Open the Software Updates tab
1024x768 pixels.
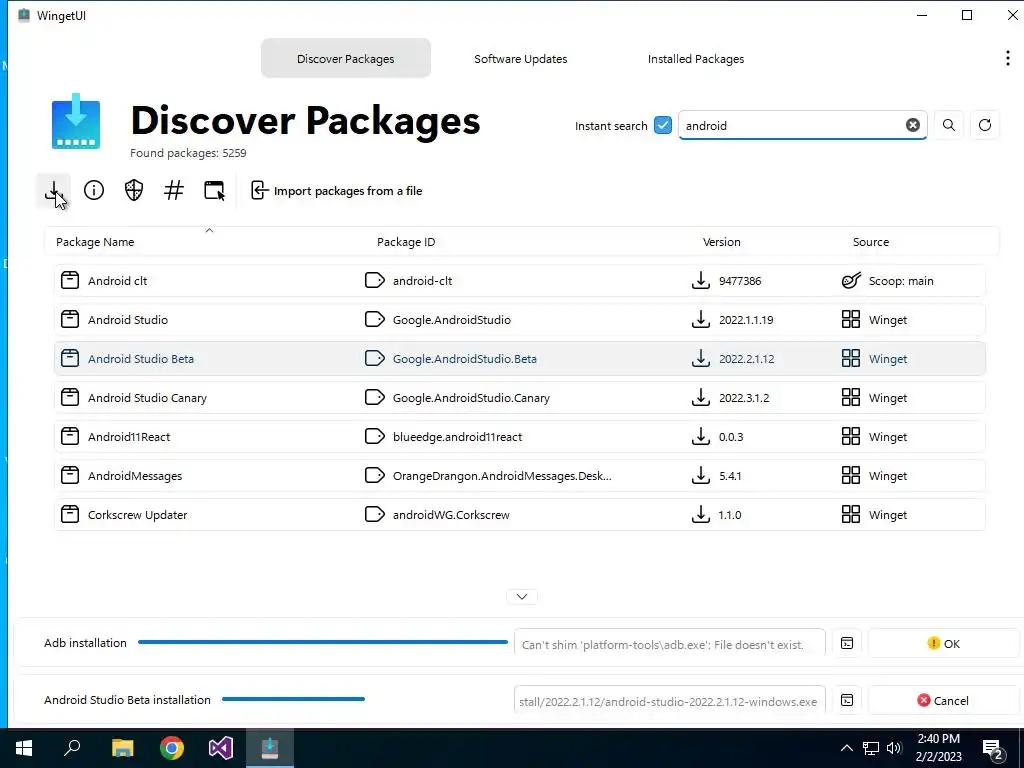520,59
